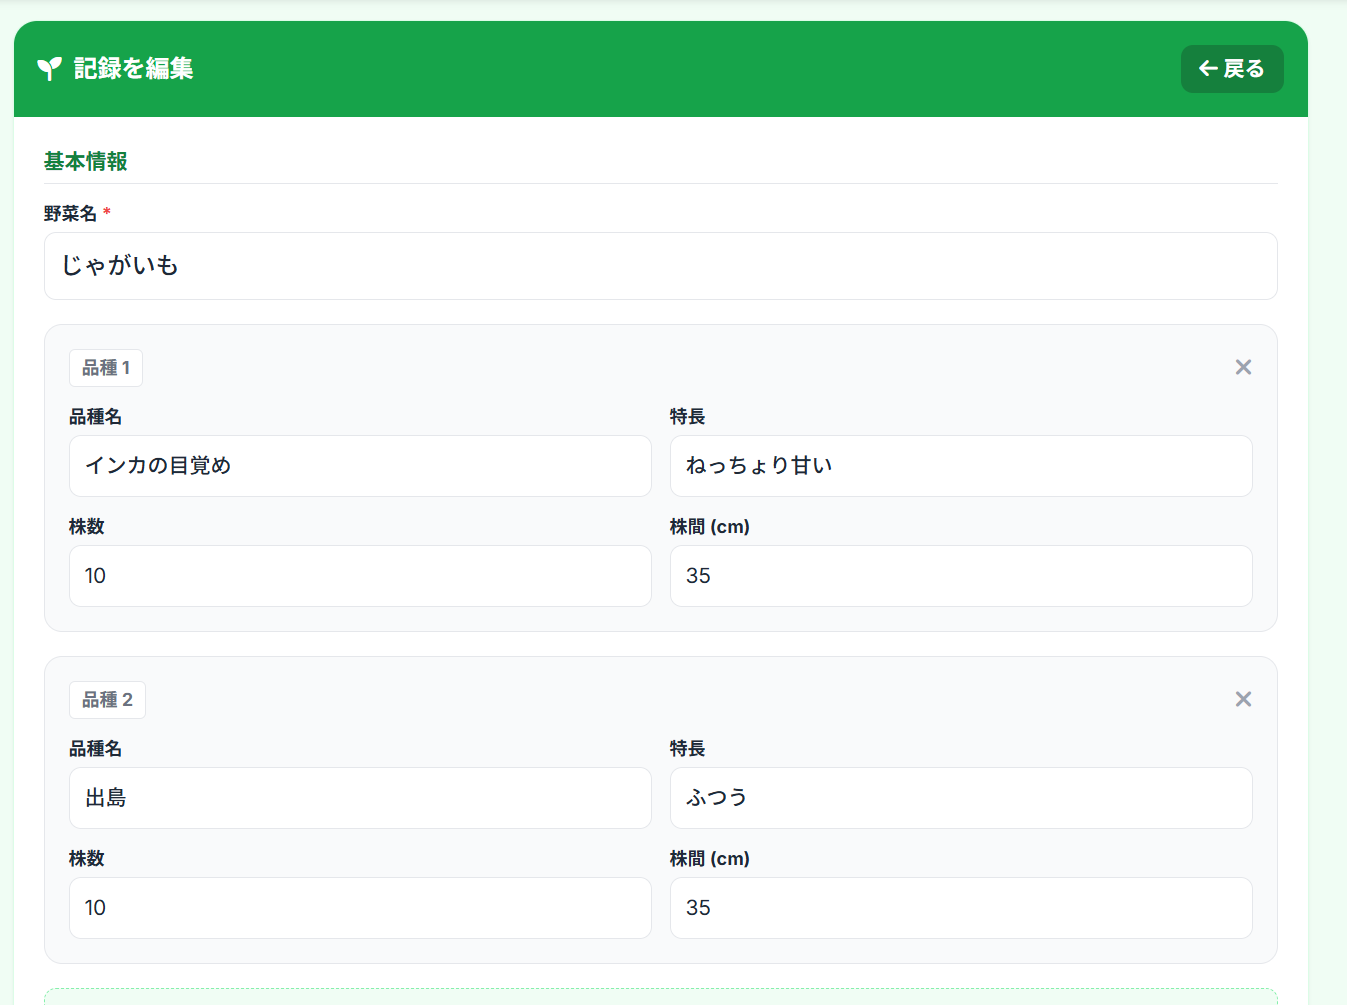Click the 株間 (cm) field of 品種 1
The width and height of the screenshot is (1347, 1005).
pos(961,576)
